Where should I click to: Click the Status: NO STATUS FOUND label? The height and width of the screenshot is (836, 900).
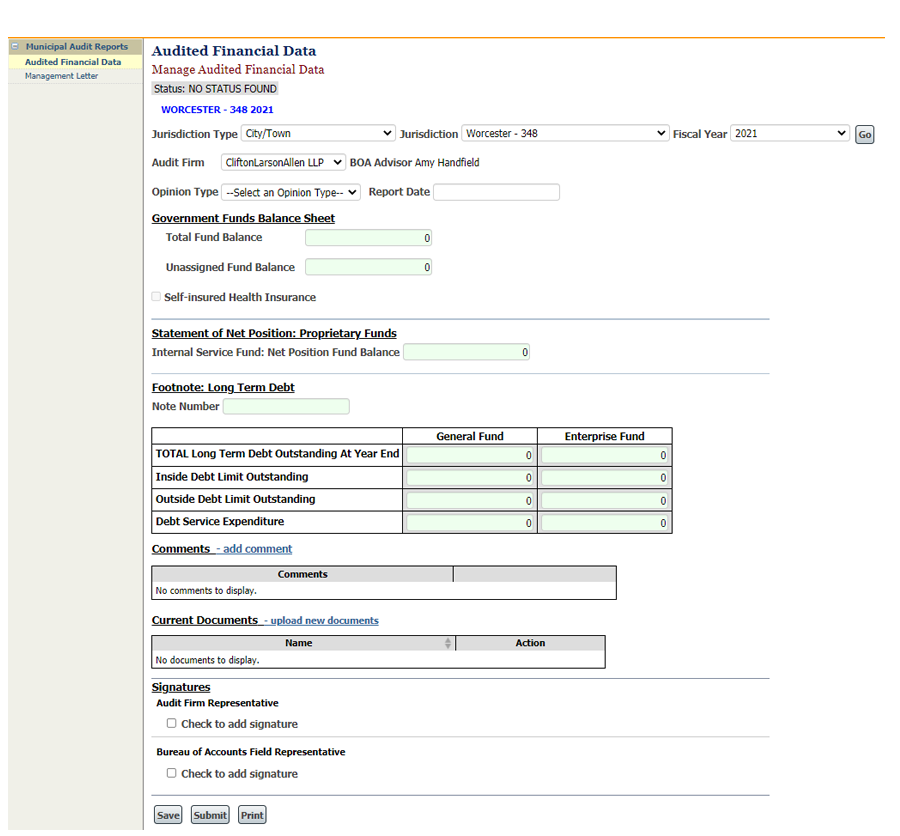pos(215,89)
